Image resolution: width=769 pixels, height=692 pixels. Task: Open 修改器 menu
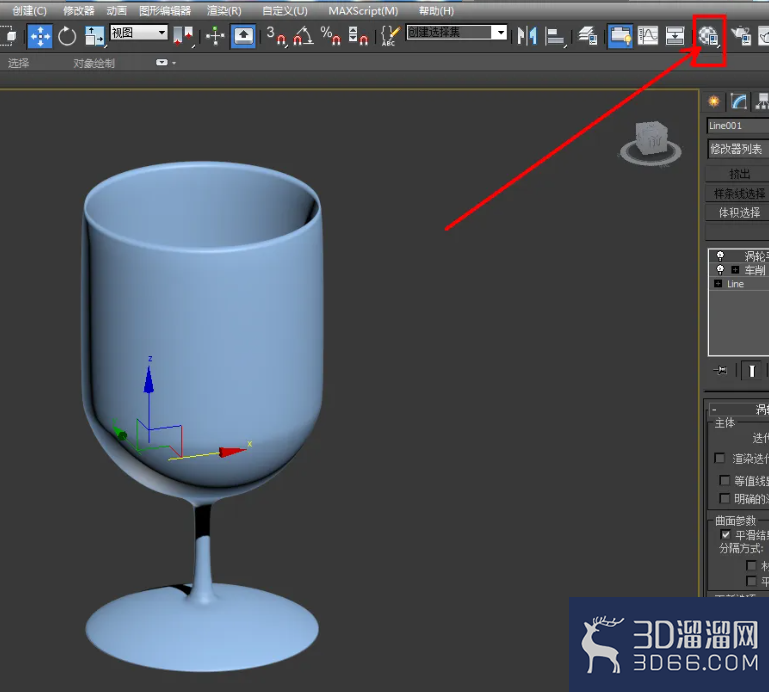pyautogui.click(x=78, y=10)
